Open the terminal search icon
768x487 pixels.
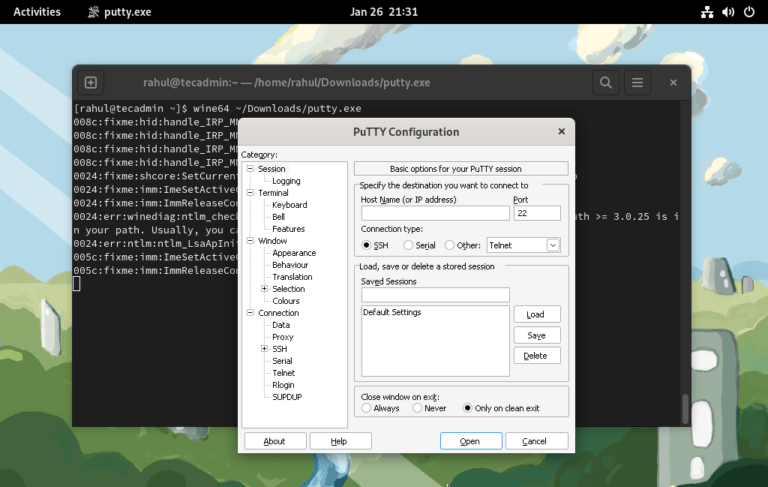(605, 82)
